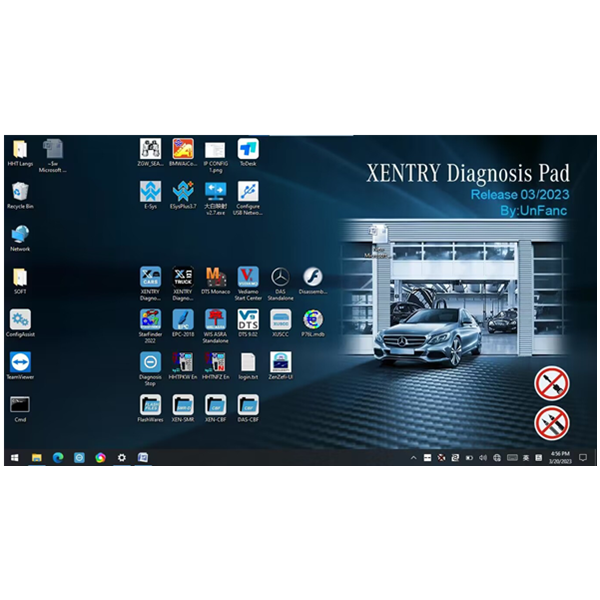Viewport: 600px width, 600px height.
Task: Click the Diagnosis Stop icon
Action: click(x=150, y=361)
